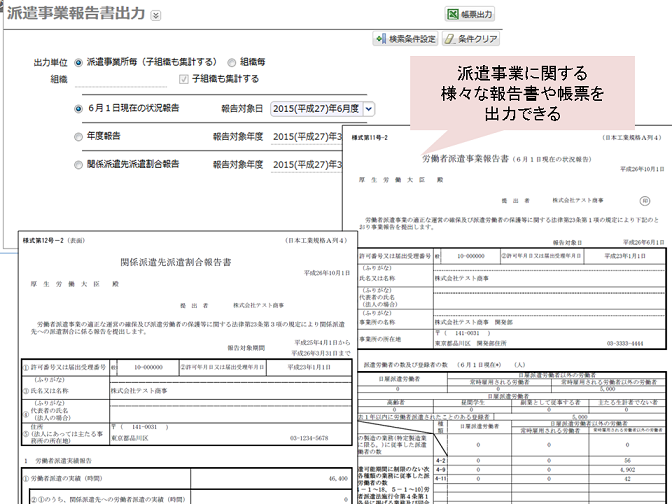Image resolution: width=672 pixels, height=504 pixels.
Task: Toggle 子組織も集計する checkbox
Action: click(184, 79)
